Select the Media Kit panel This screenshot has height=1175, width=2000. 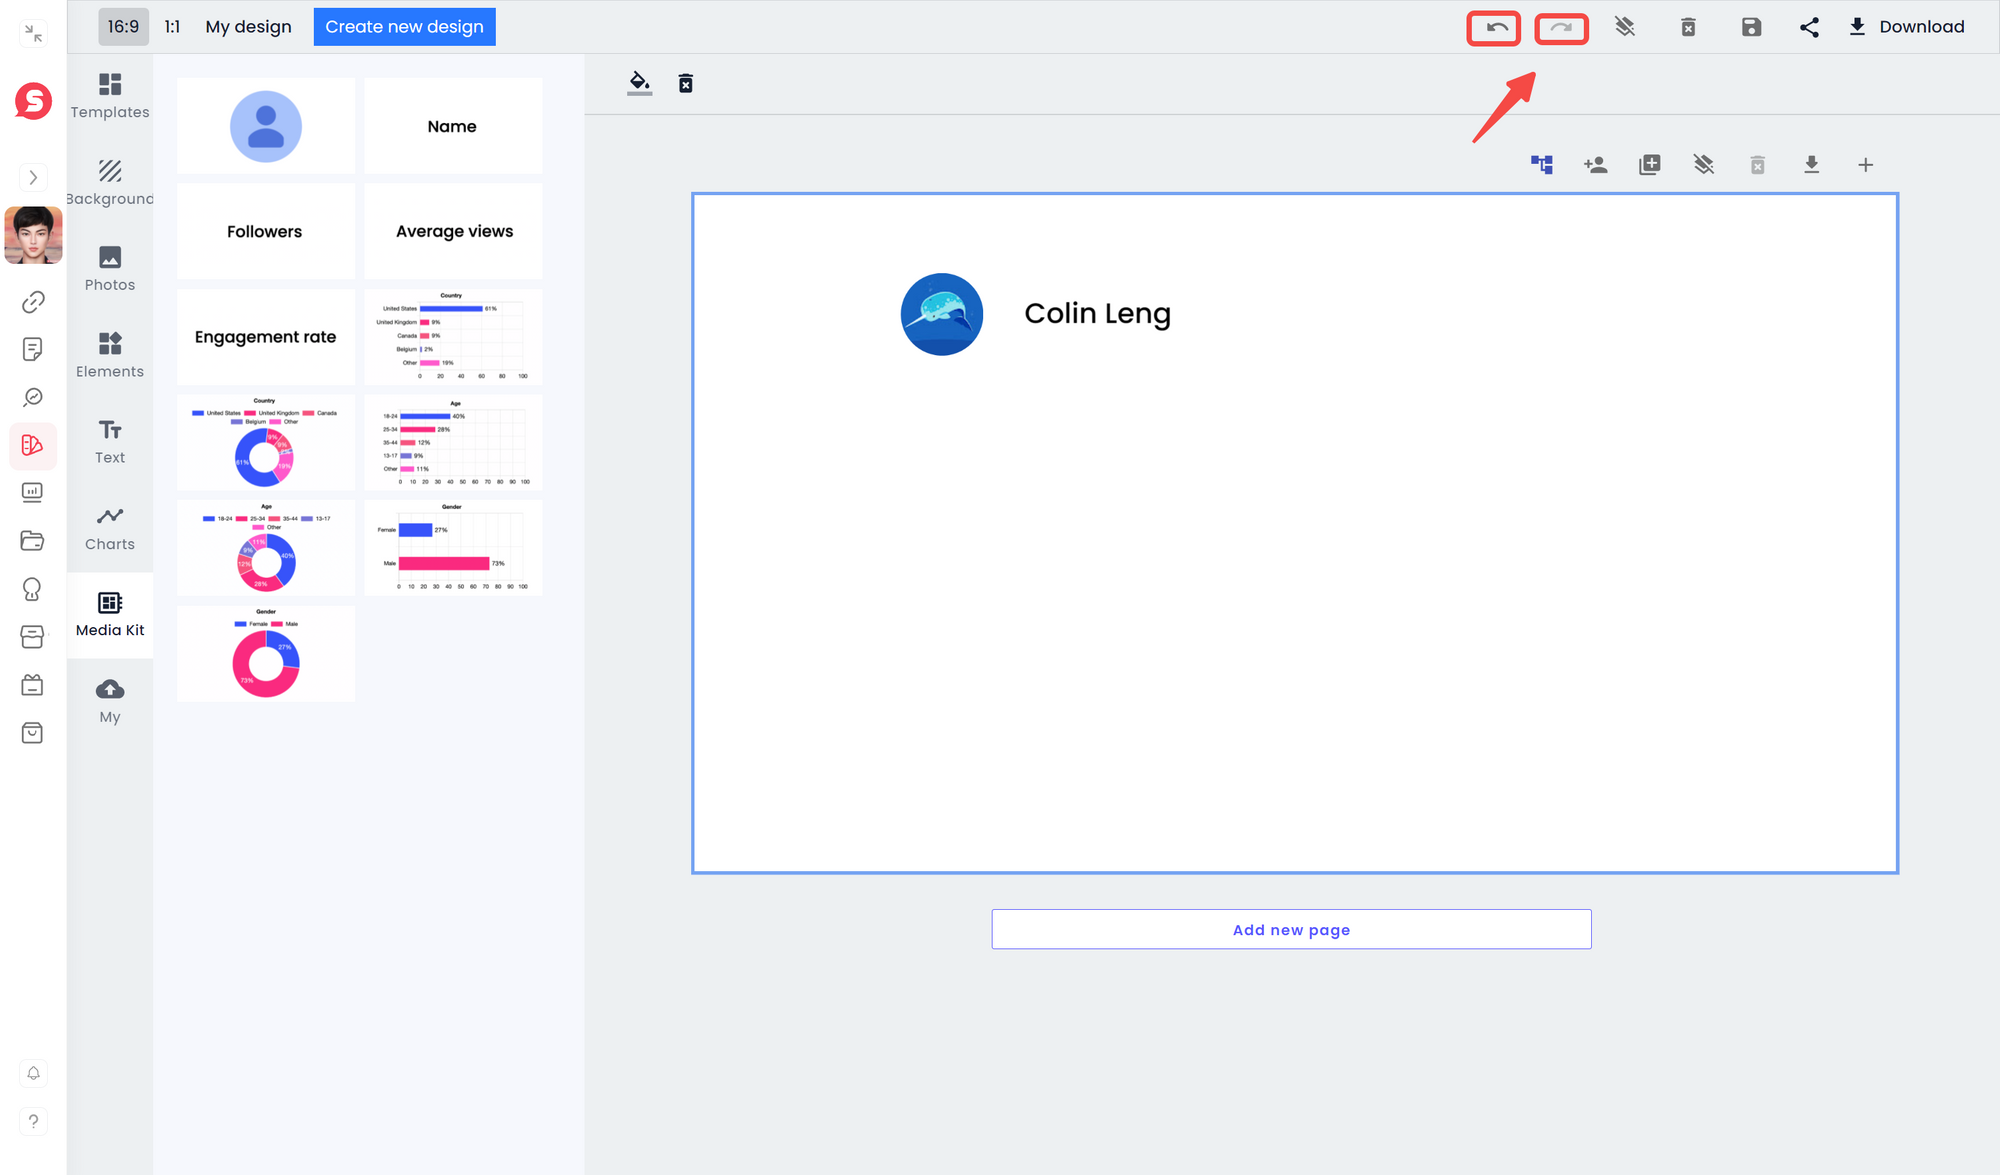click(110, 614)
